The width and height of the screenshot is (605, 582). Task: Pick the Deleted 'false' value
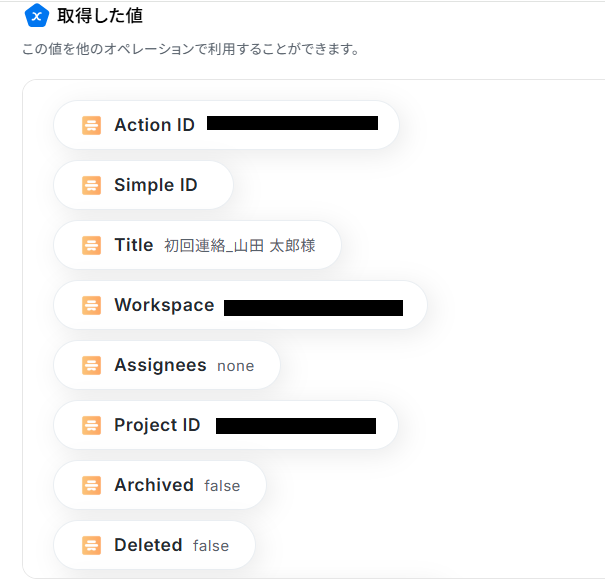[211, 546]
